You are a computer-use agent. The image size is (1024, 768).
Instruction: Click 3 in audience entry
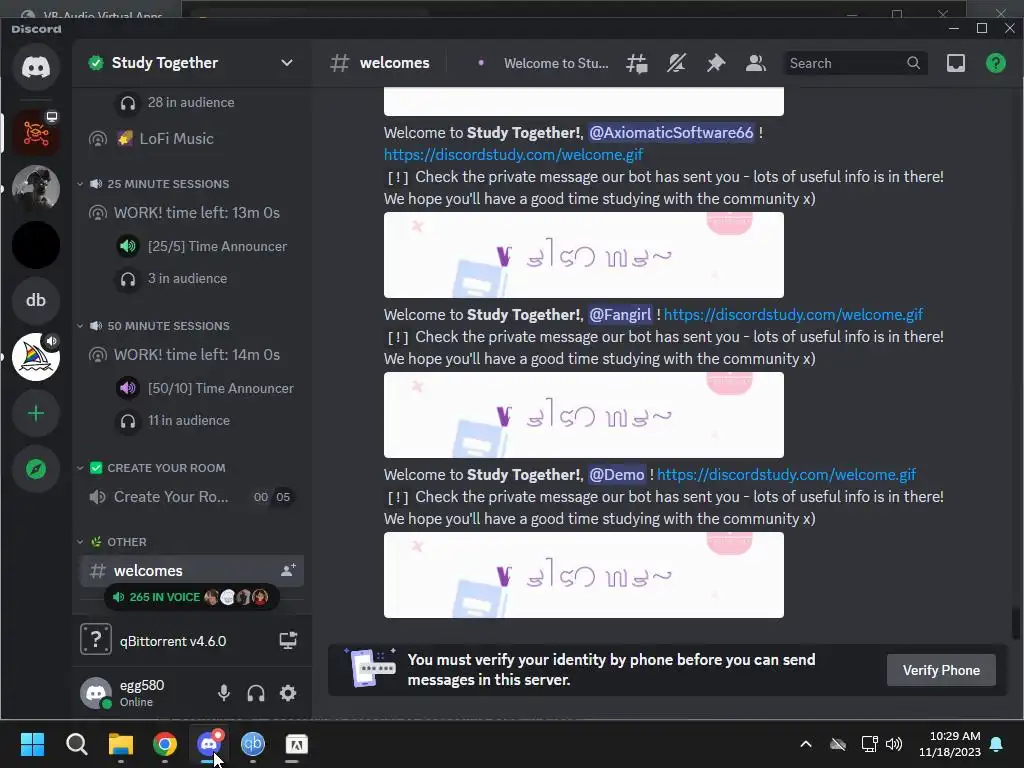click(x=172, y=279)
